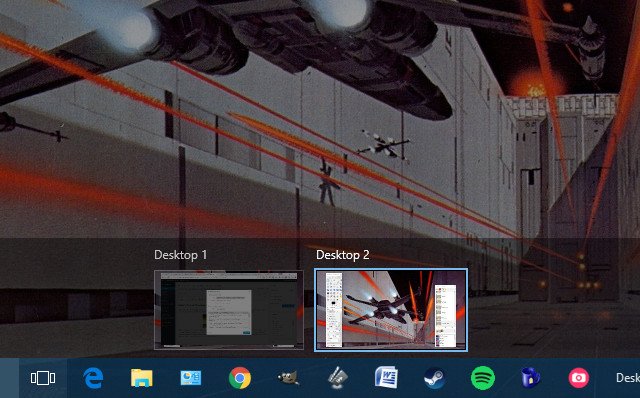Launch GIMP from the taskbar
Screen dimensions: 640x398
click(x=288, y=378)
